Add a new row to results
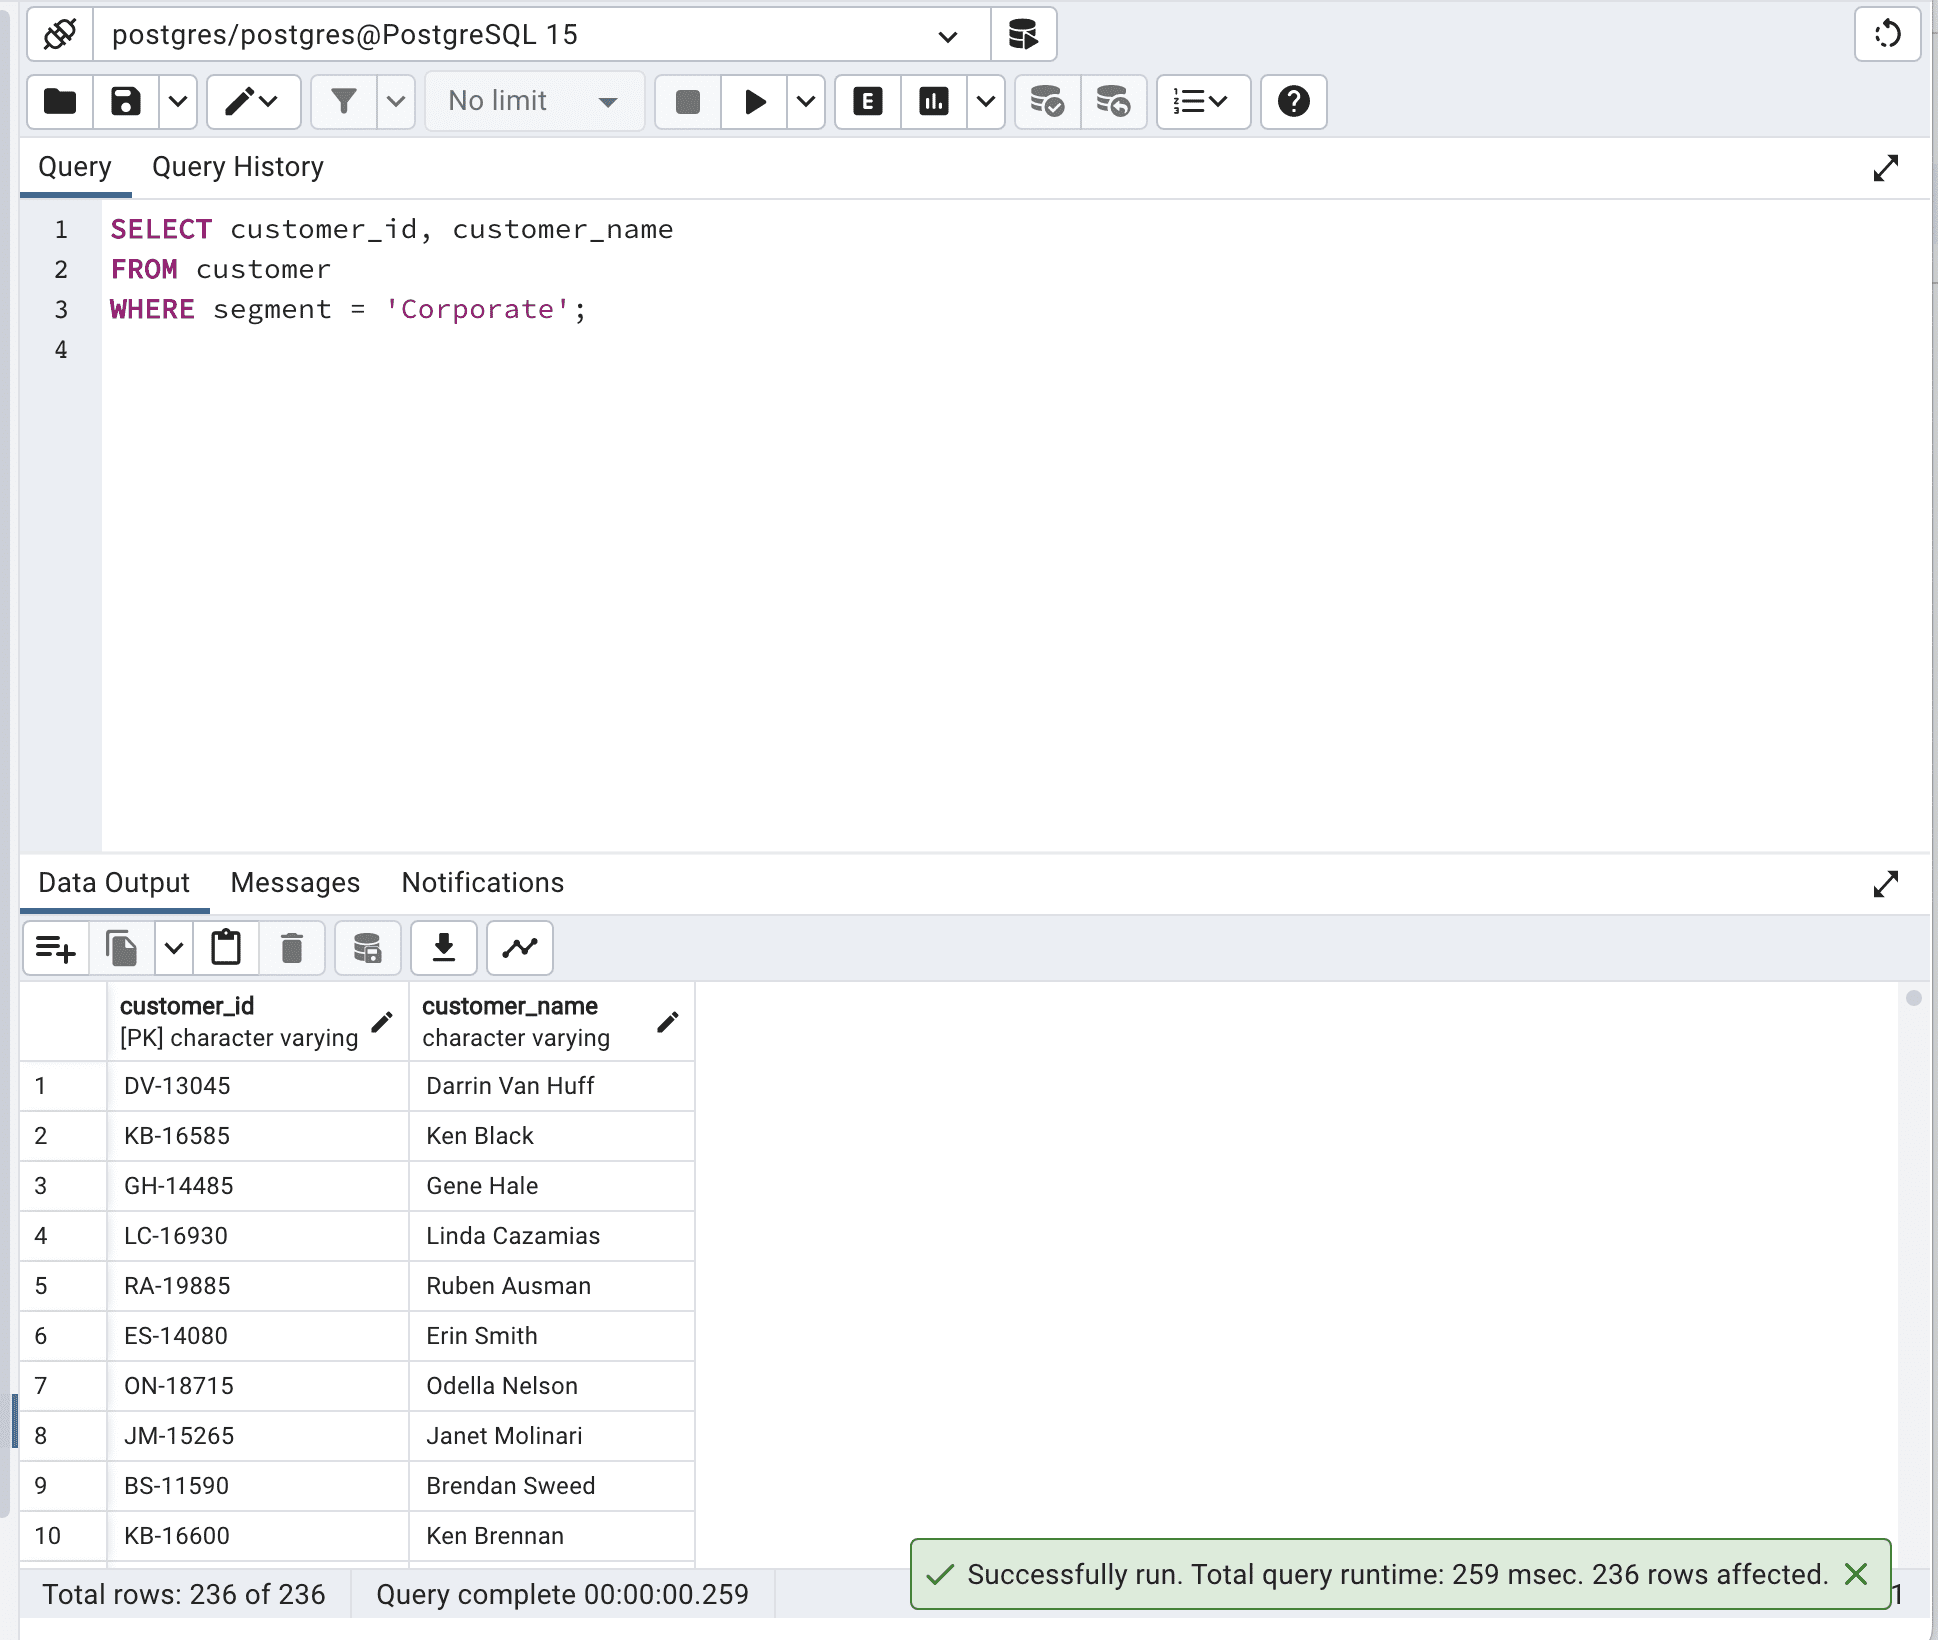Screen dimensions: 1938x1640 tap(55, 947)
